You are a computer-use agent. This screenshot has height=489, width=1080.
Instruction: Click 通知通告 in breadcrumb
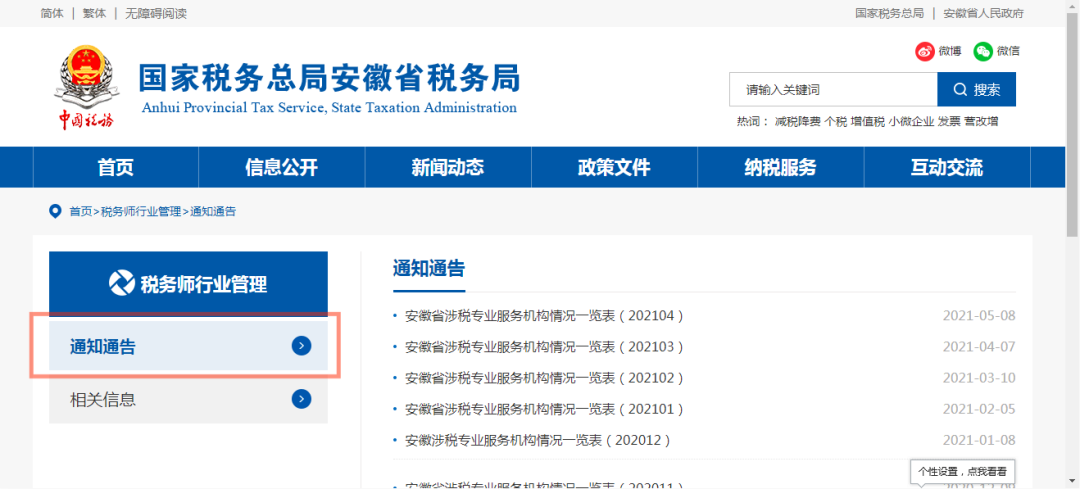tap(214, 211)
